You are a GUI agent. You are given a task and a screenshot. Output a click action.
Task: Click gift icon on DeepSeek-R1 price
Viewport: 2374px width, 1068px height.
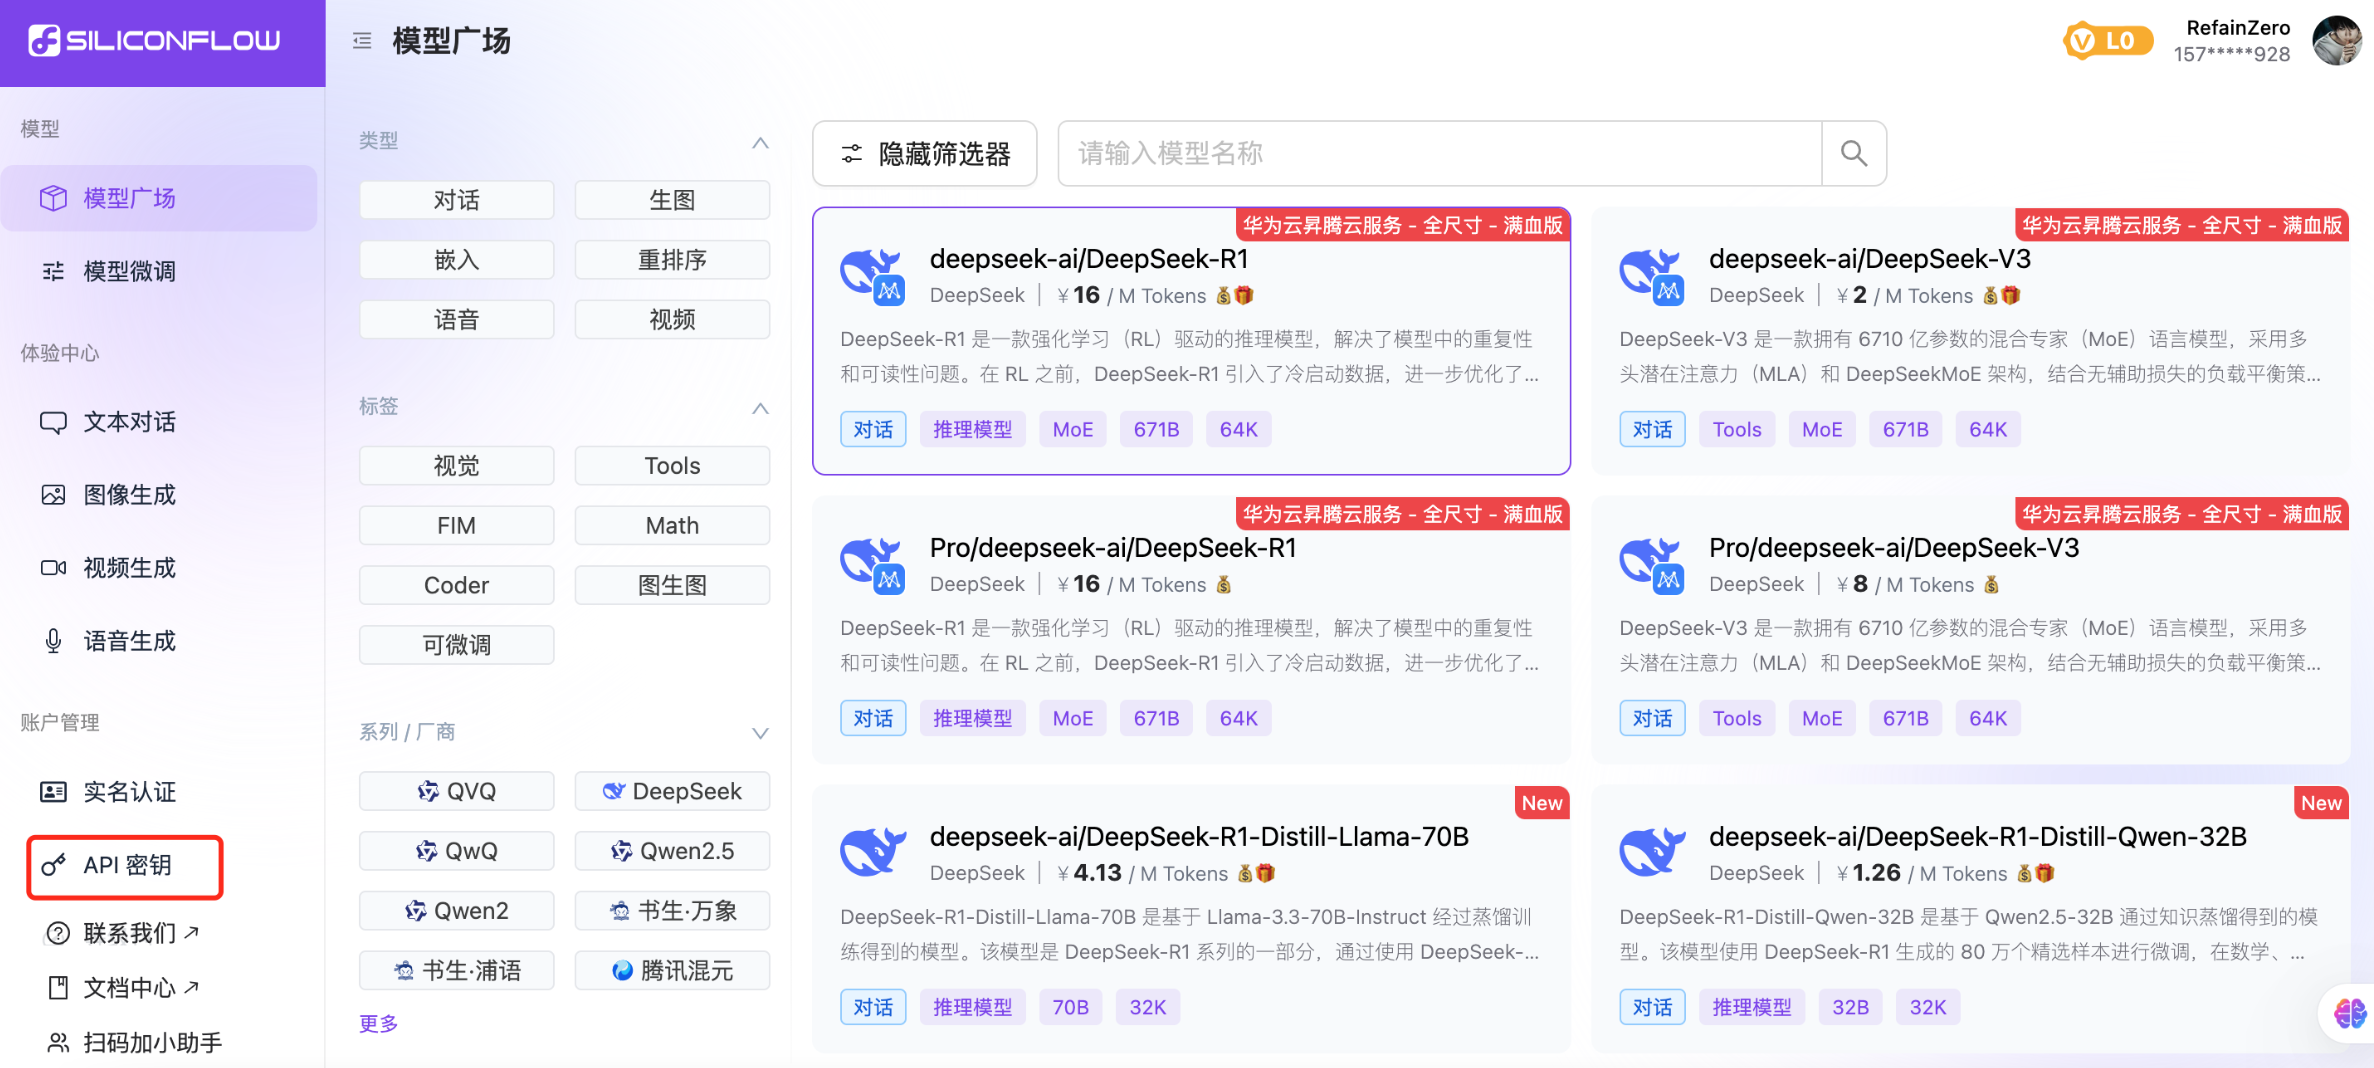(x=1244, y=296)
